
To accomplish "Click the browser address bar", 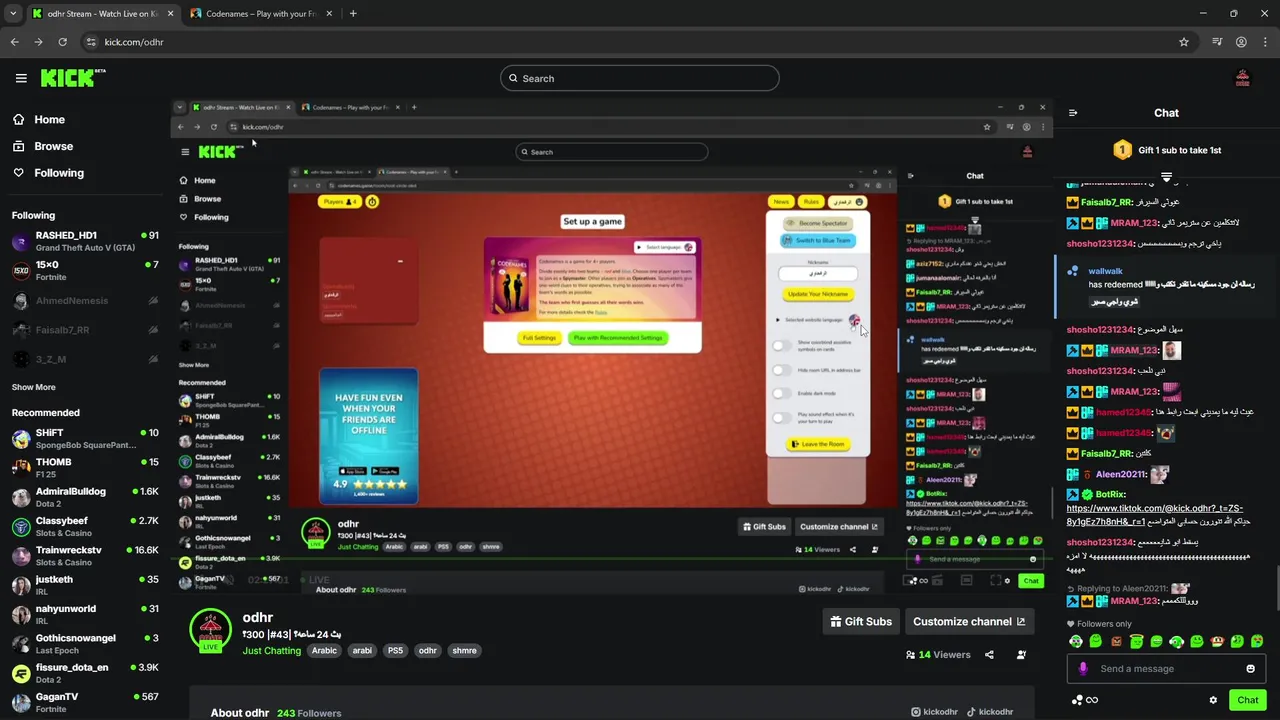I will tap(630, 42).
